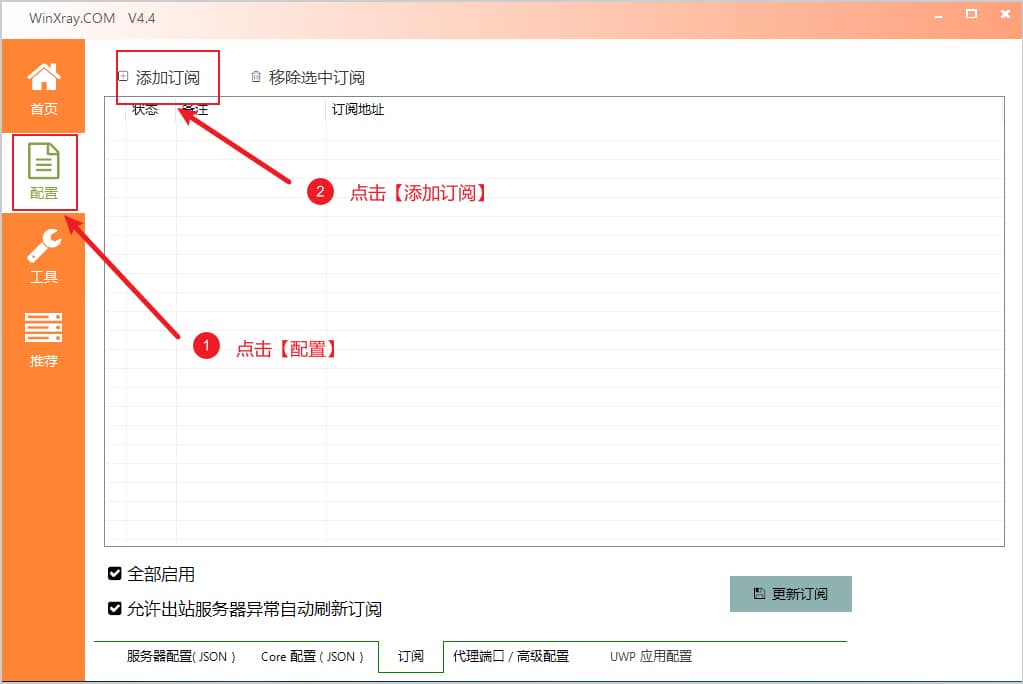Click the trash icon beside 移除选中订阅
Screen dimensions: 1023x684
click(256, 77)
